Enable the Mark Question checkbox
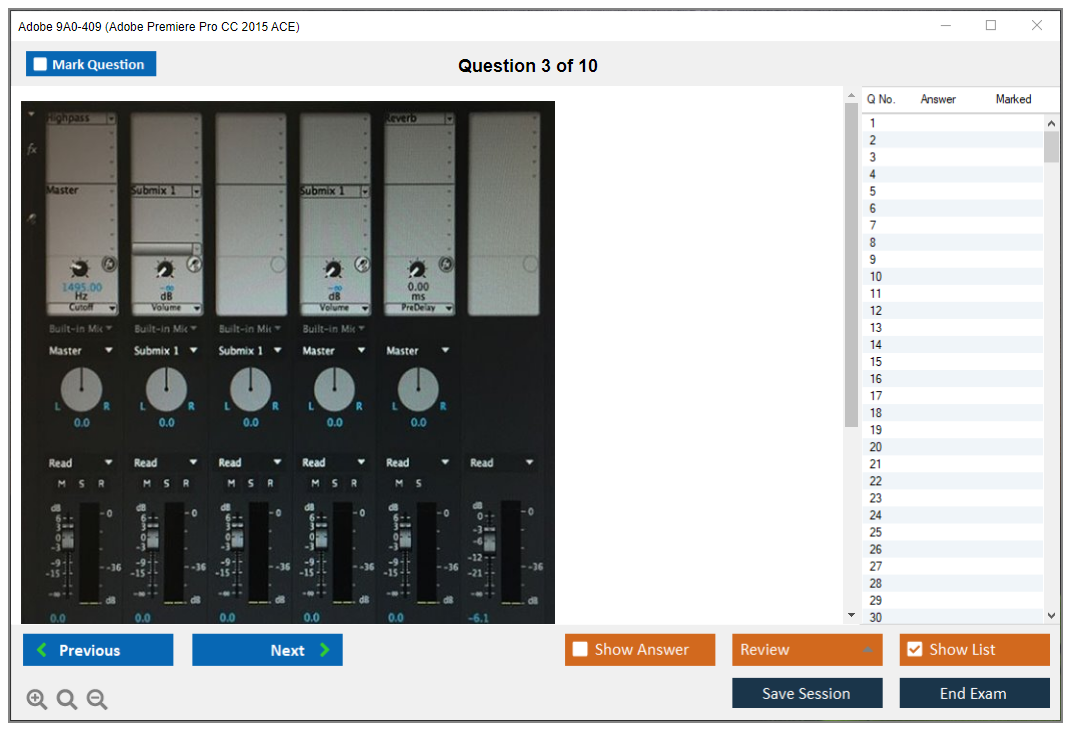 (40, 65)
